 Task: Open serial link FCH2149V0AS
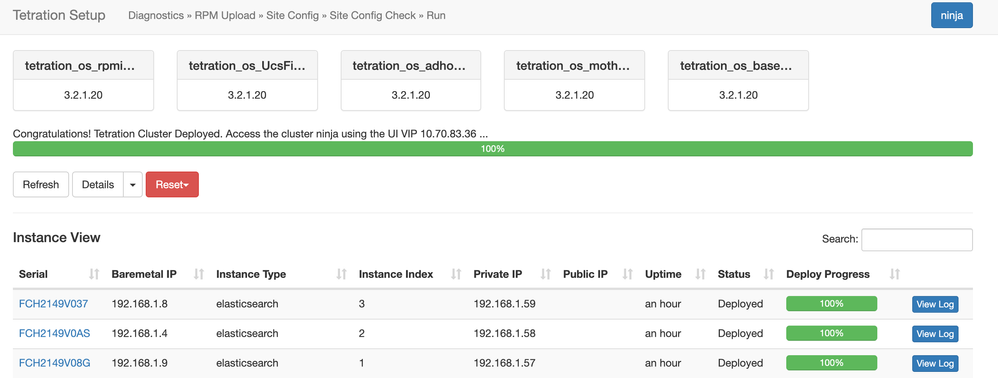(x=54, y=333)
